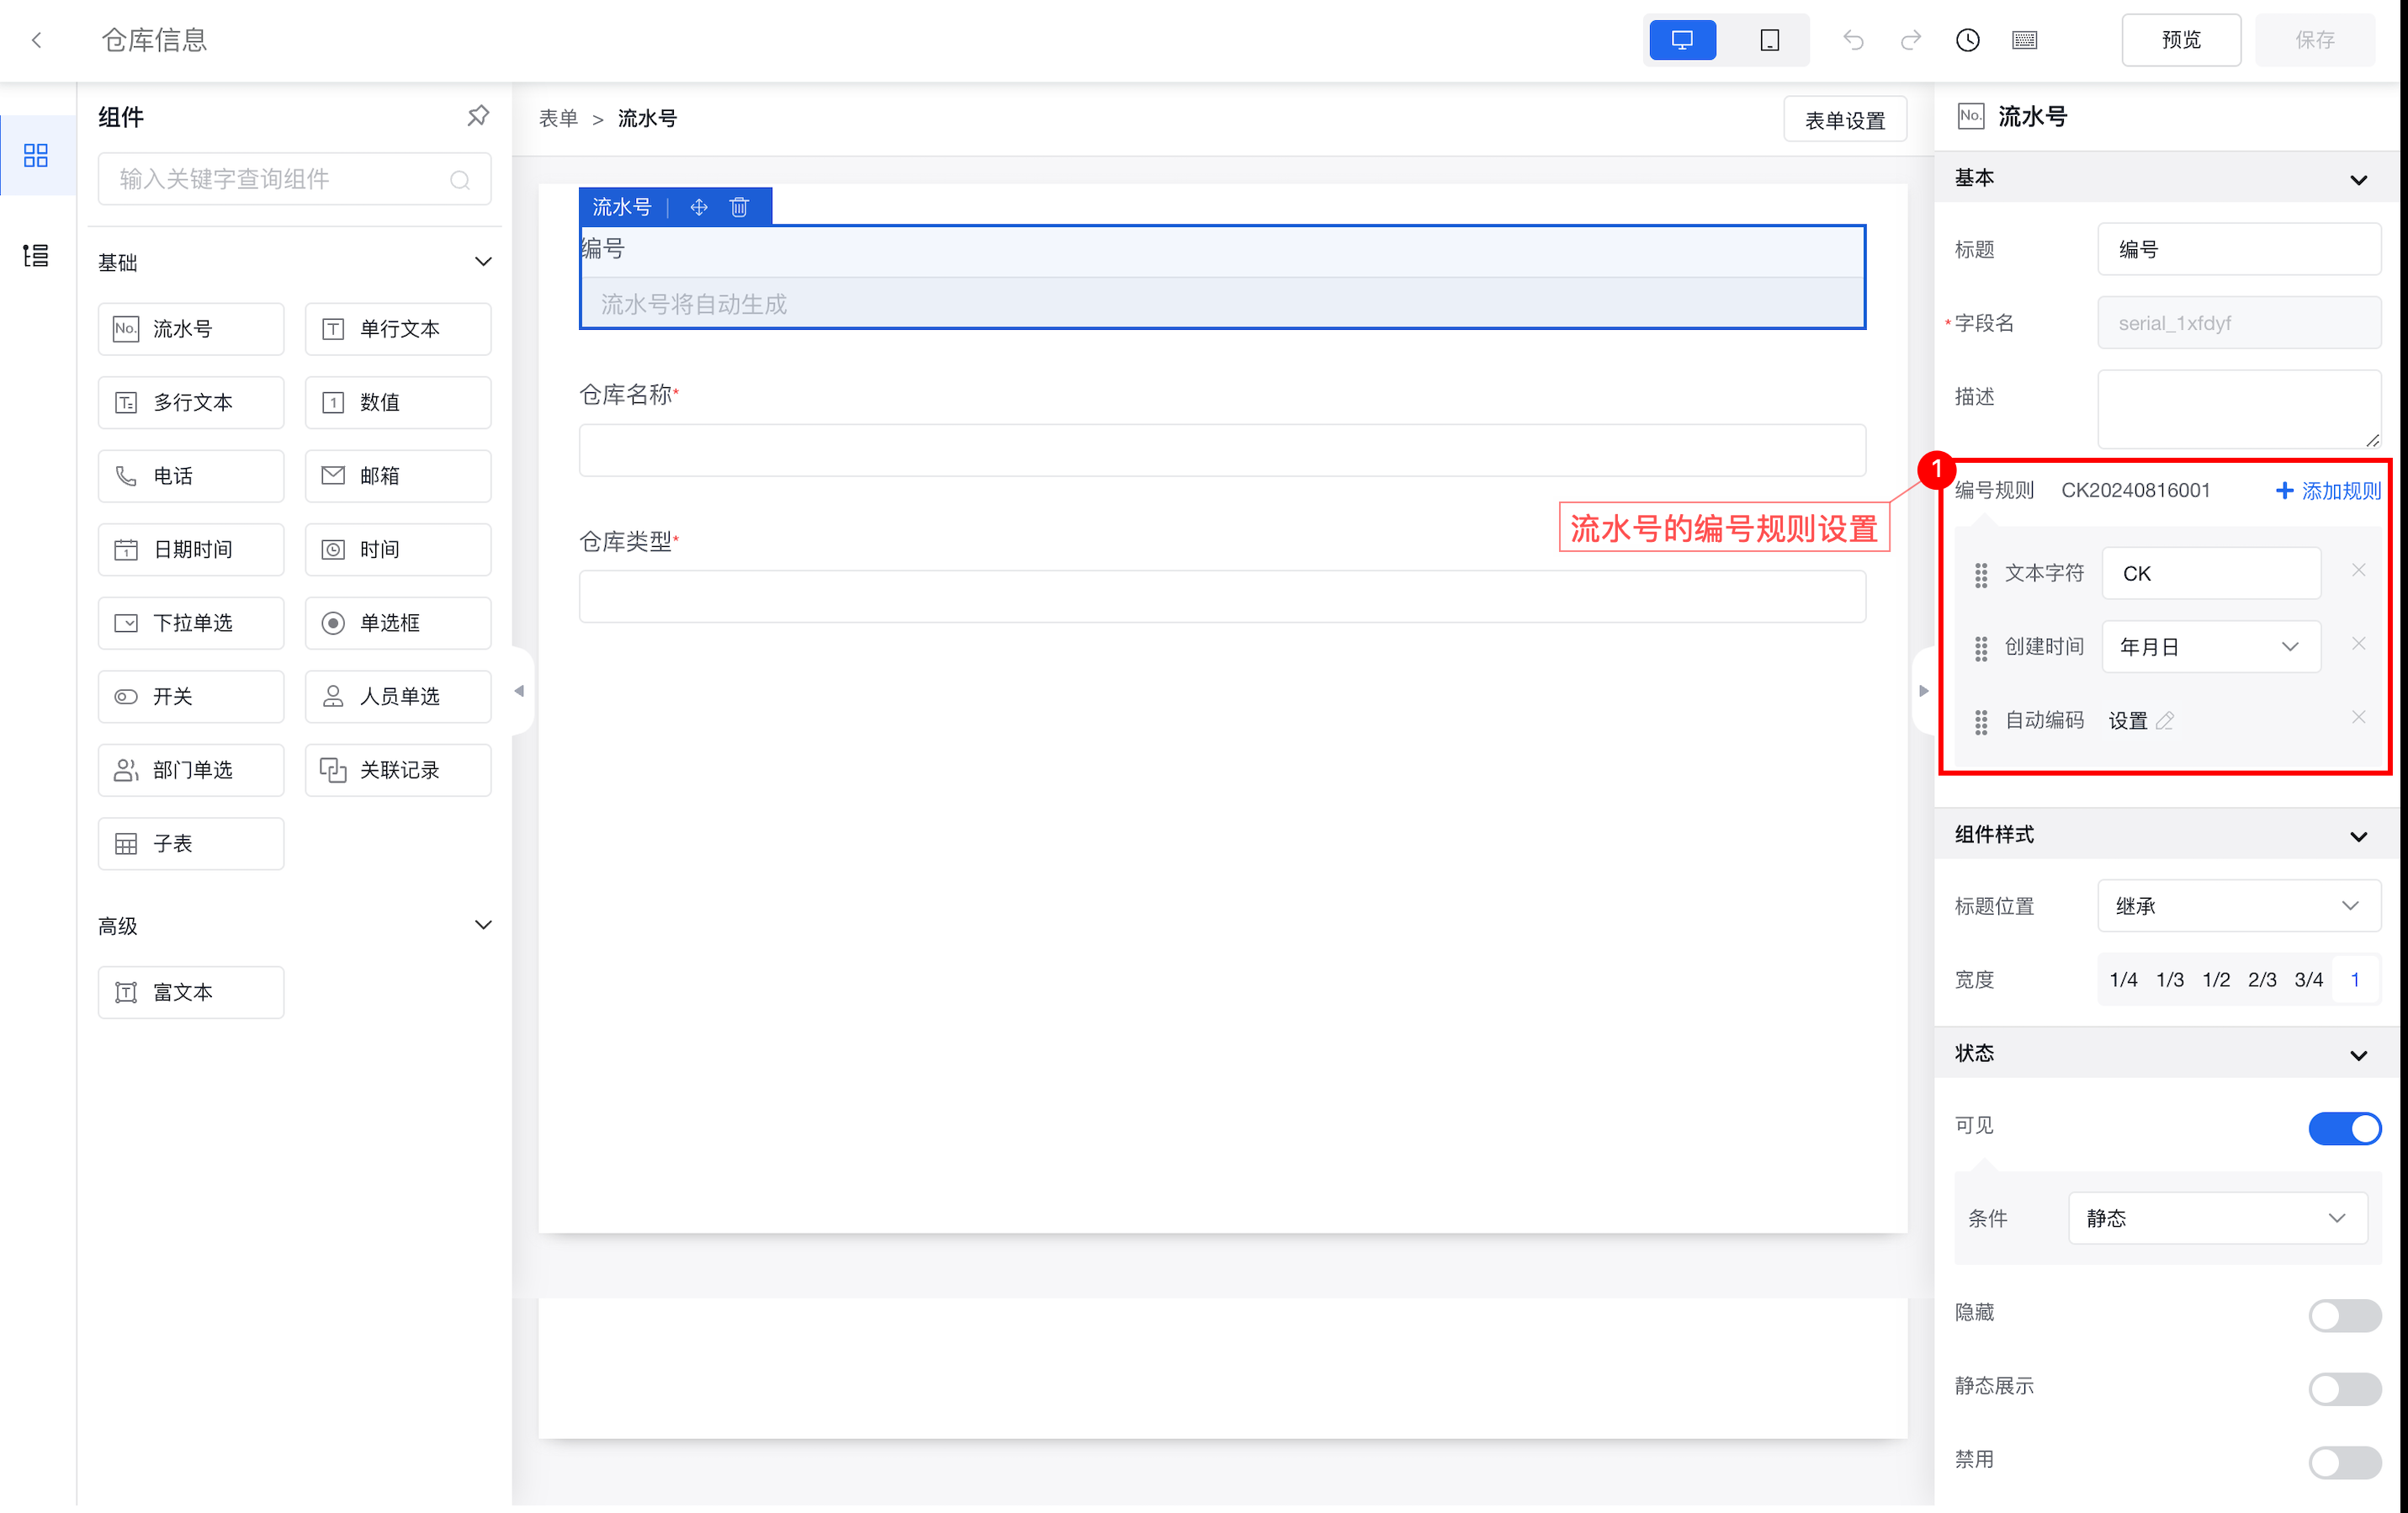
Task: Click the undo arrow icon
Action: pos(1853,40)
